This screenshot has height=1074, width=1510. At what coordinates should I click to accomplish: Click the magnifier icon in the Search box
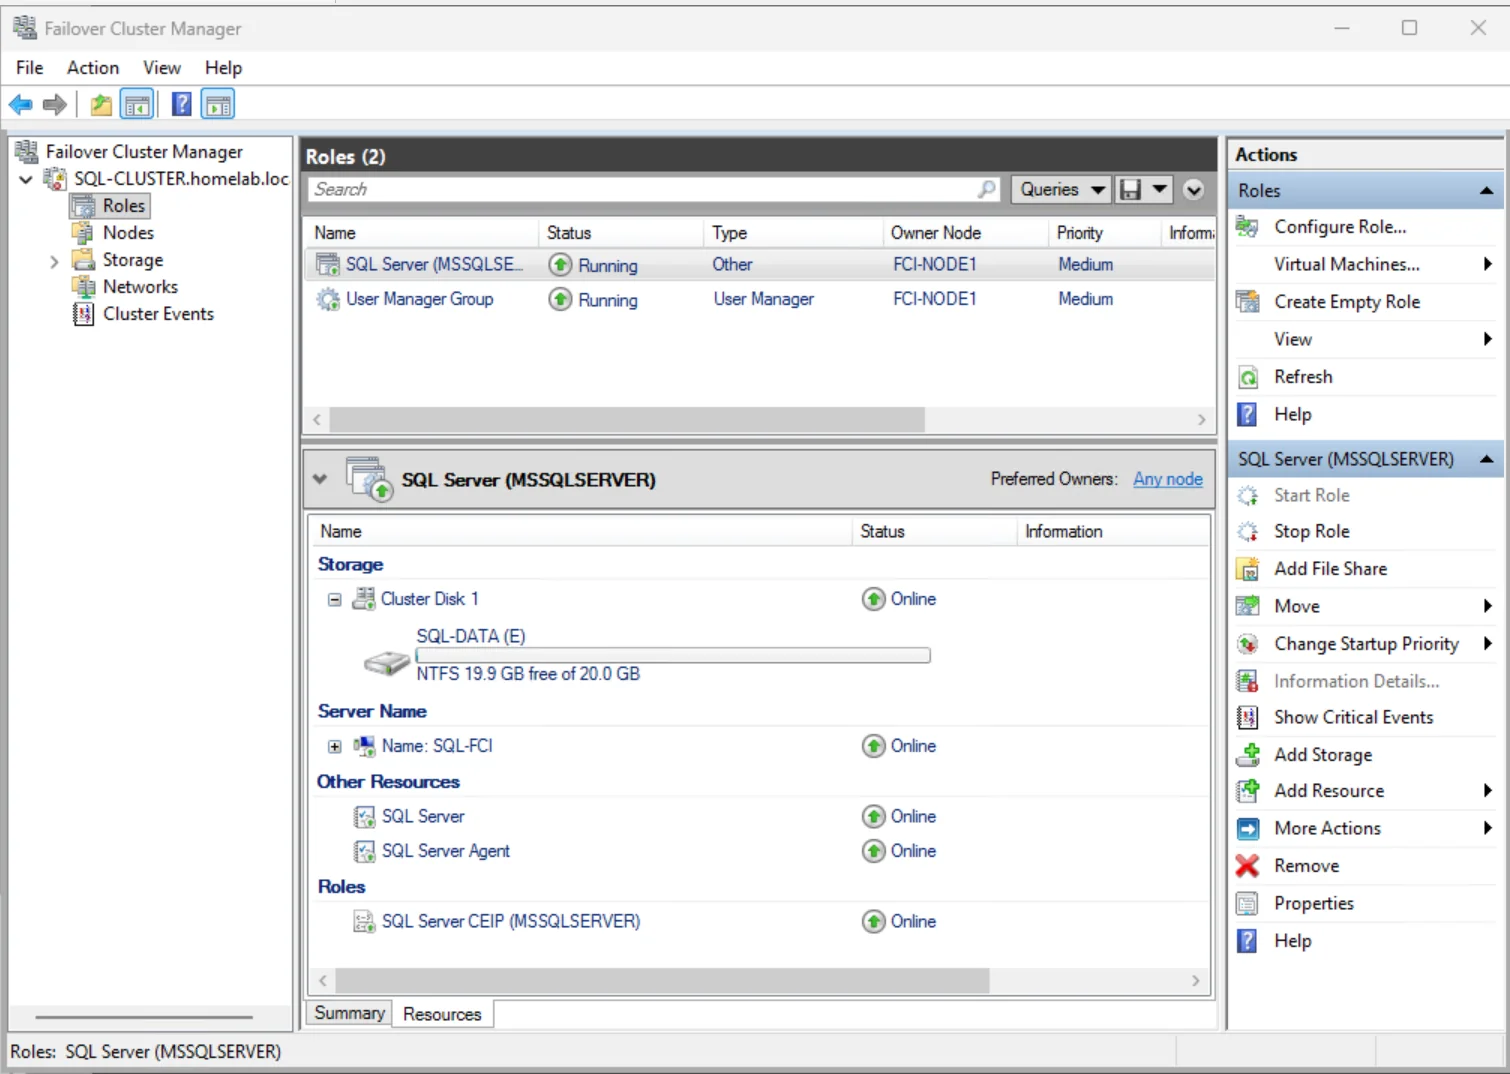point(987,189)
